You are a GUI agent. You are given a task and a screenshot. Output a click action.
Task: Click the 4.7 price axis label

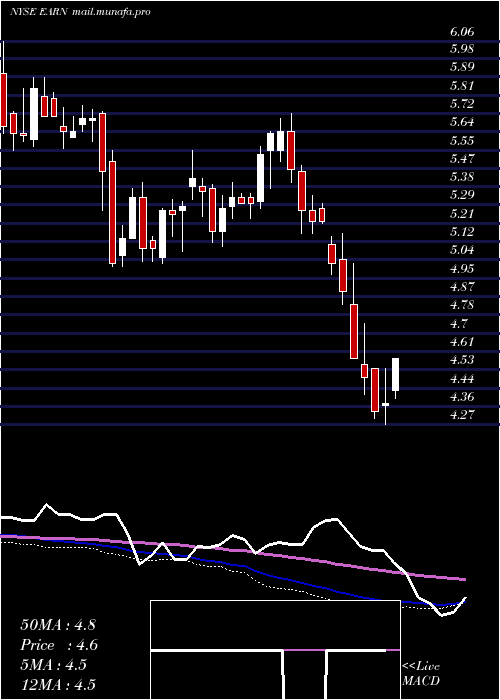pyautogui.click(x=458, y=323)
